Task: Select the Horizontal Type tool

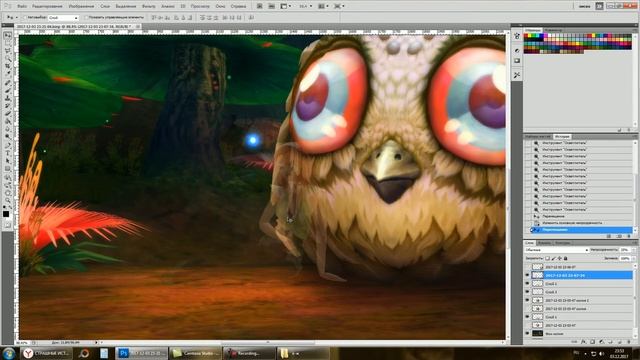Action: click(7, 153)
